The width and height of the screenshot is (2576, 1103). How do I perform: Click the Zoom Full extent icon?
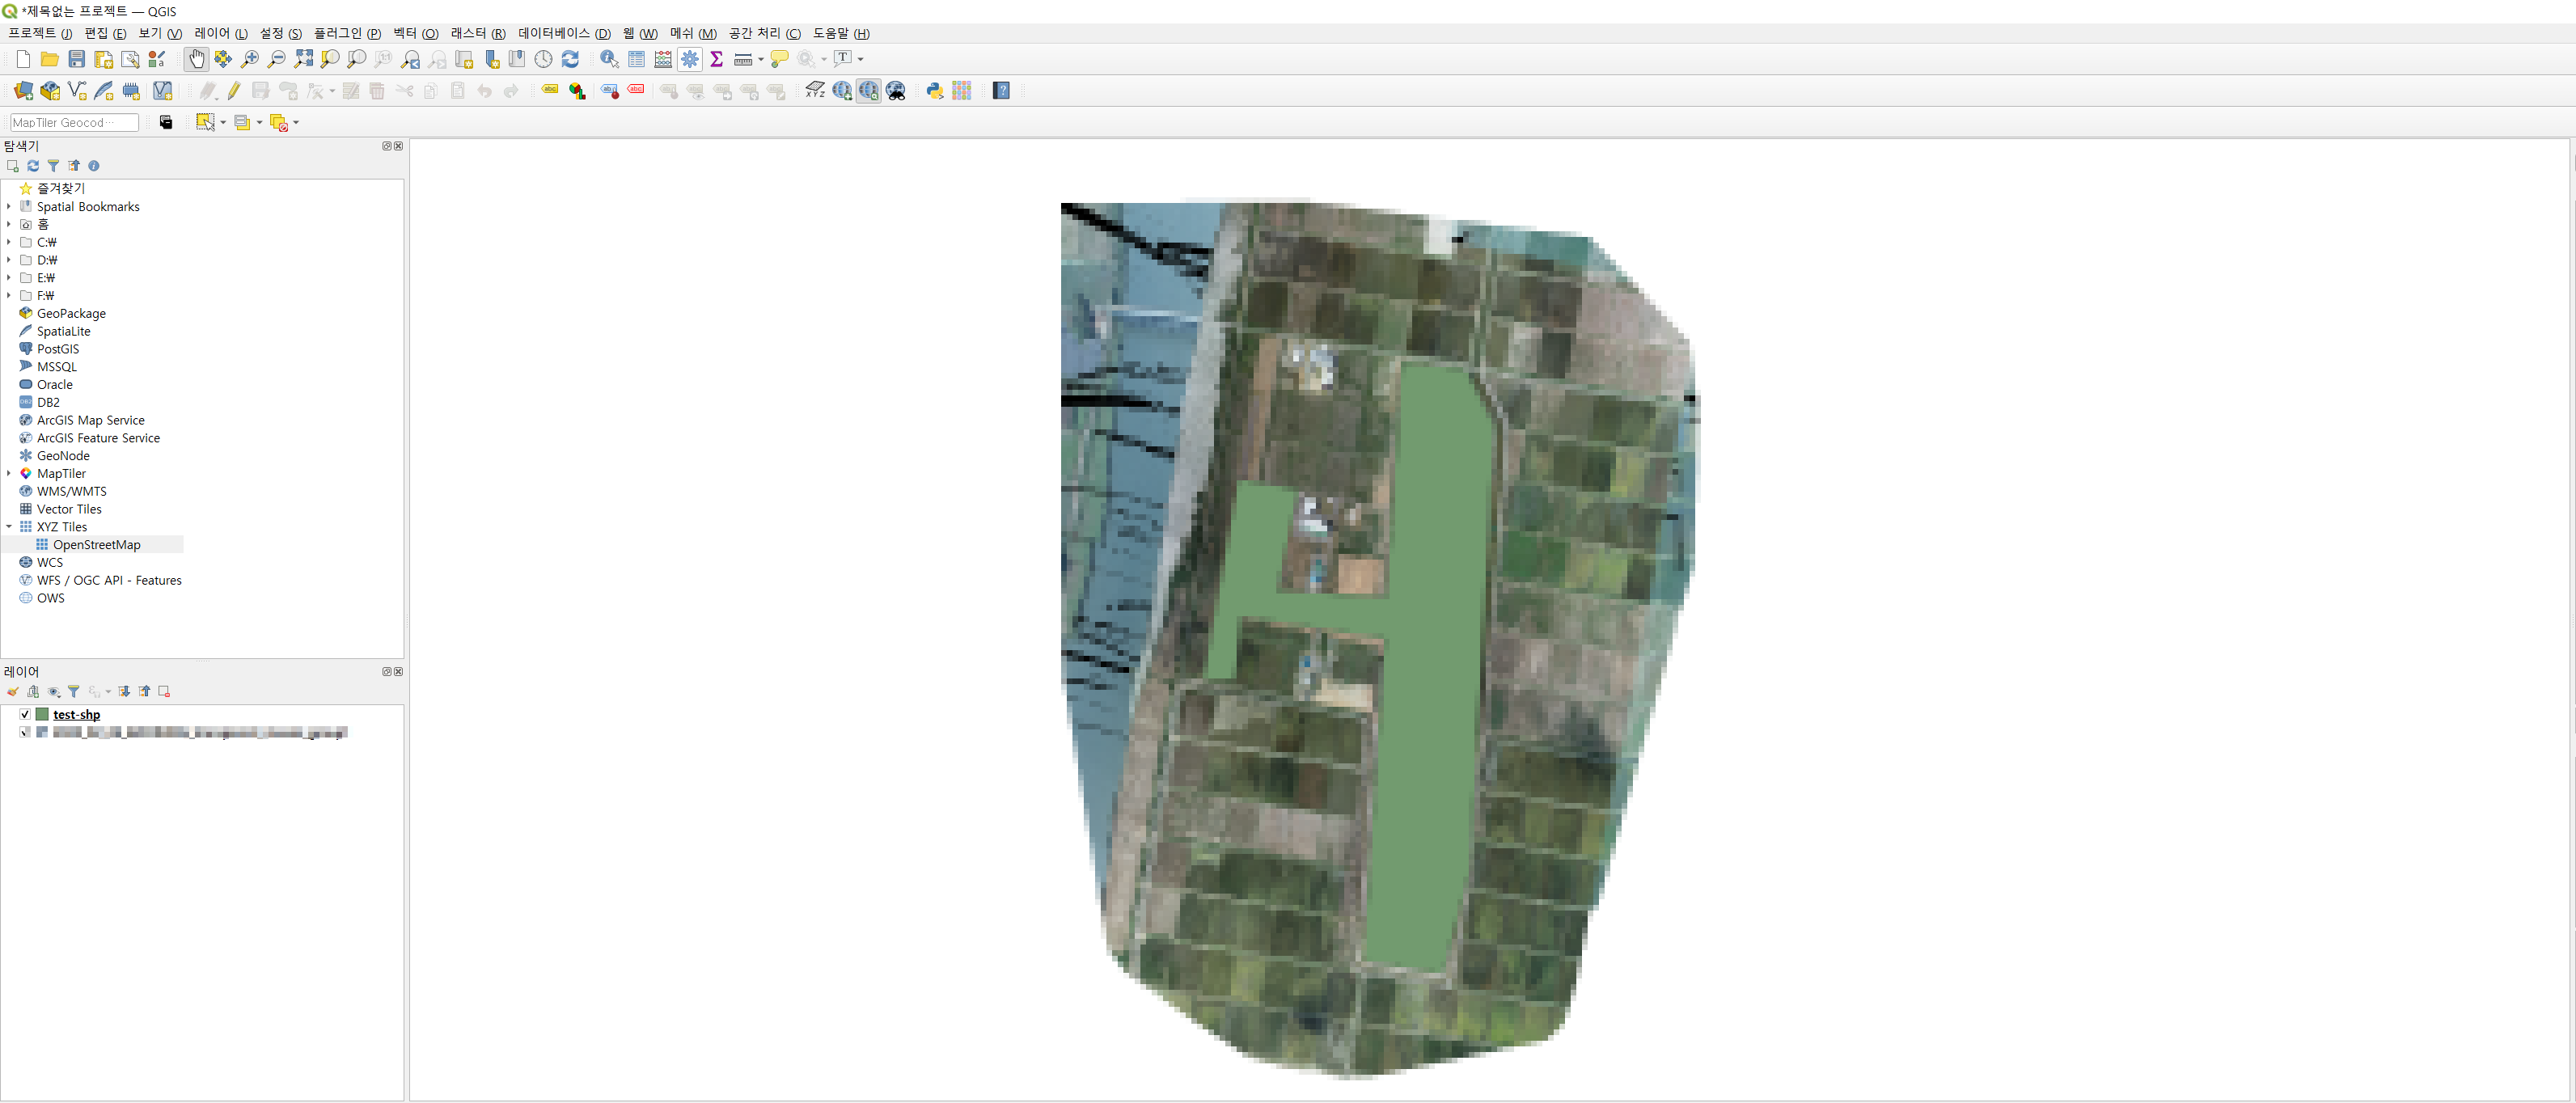click(304, 59)
